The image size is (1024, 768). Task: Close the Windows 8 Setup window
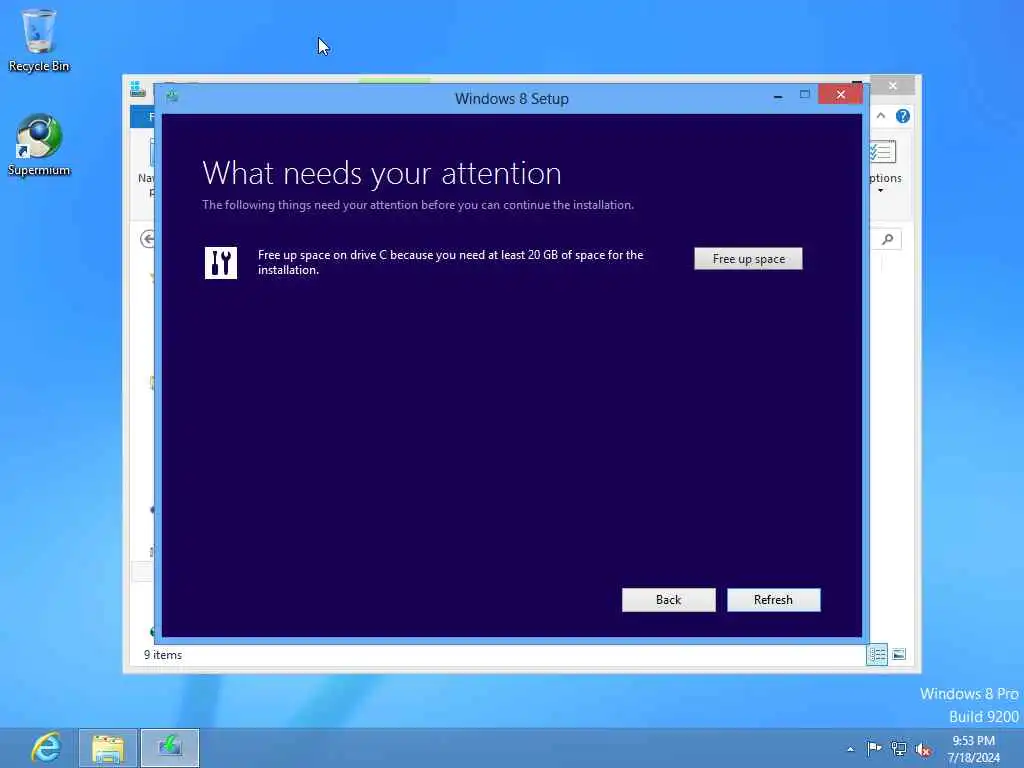(x=840, y=95)
